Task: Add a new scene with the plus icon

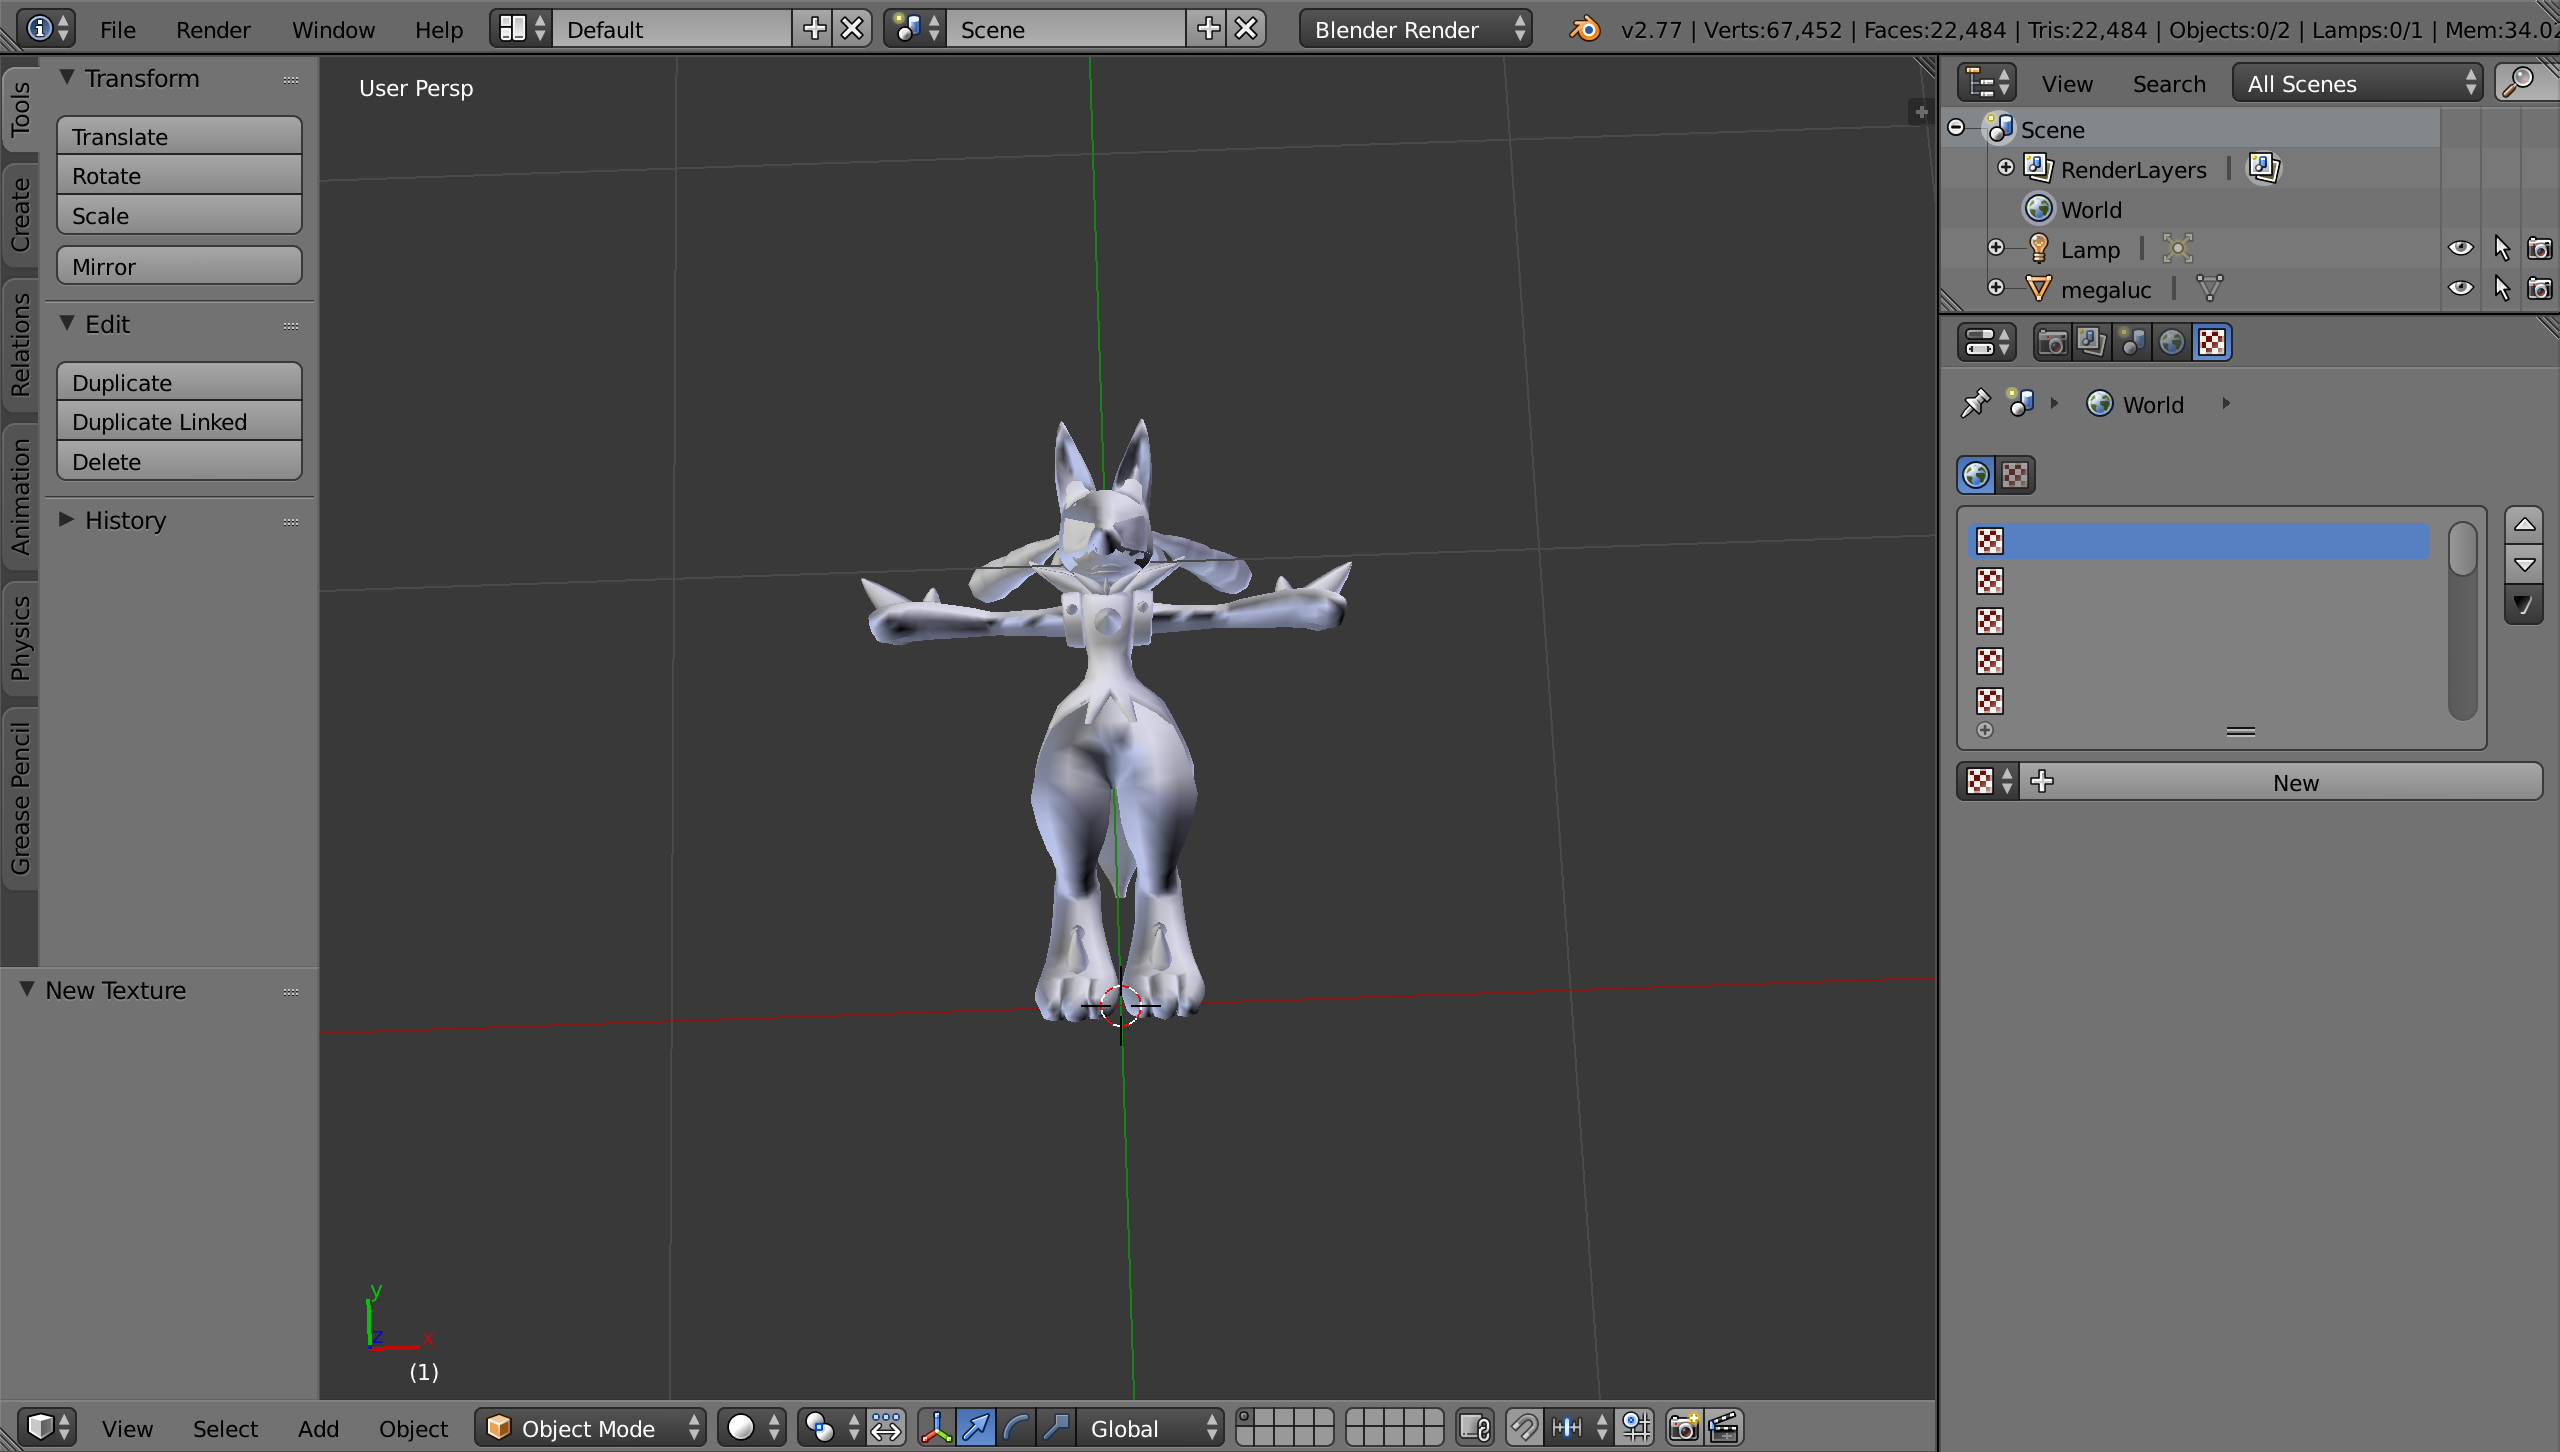Action: click(x=1208, y=29)
